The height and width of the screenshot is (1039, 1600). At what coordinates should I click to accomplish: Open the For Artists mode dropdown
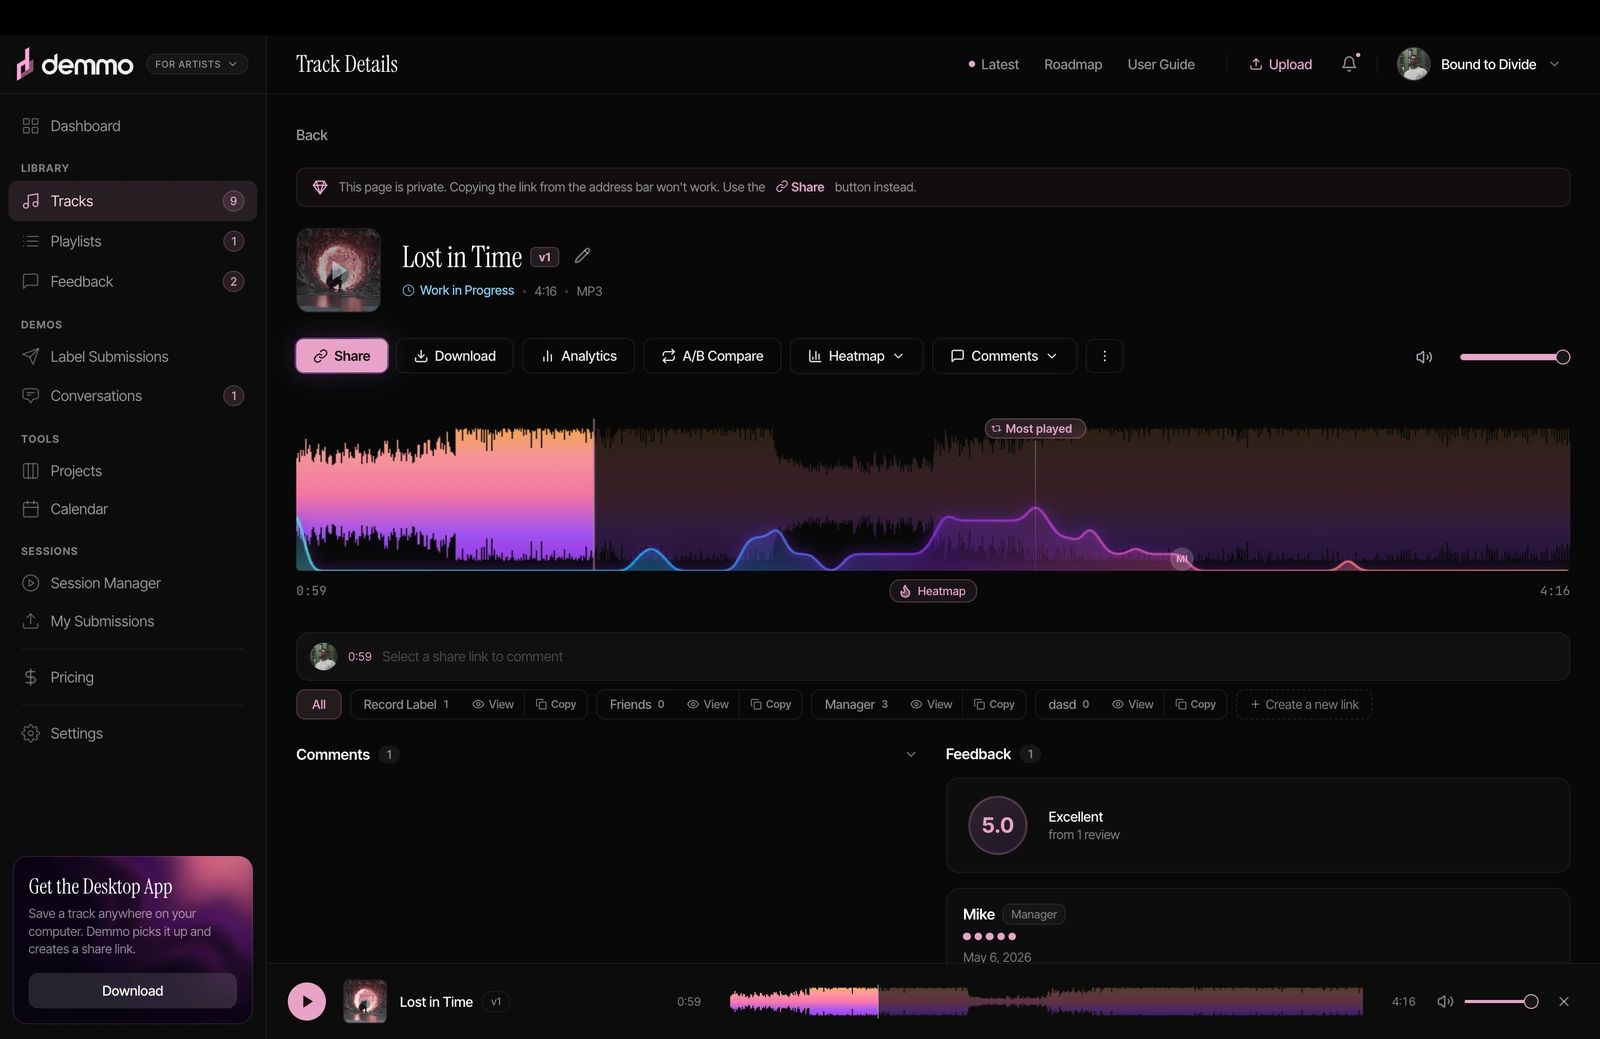point(197,64)
